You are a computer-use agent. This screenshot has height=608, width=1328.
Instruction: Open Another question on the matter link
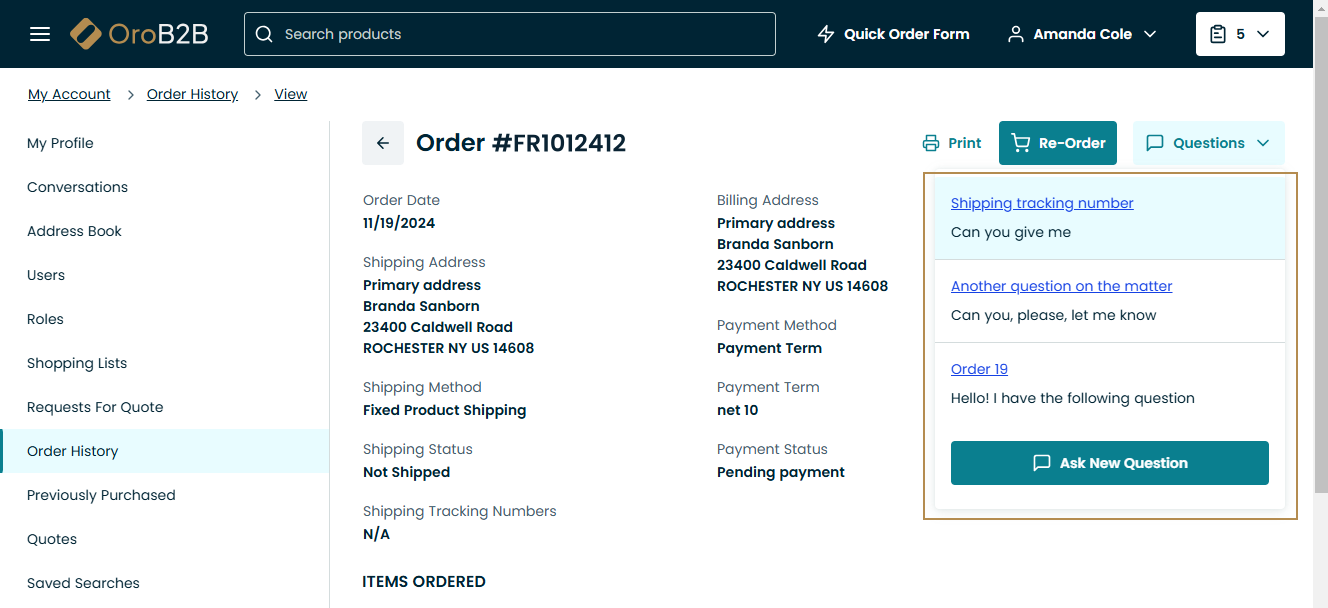pos(1061,286)
